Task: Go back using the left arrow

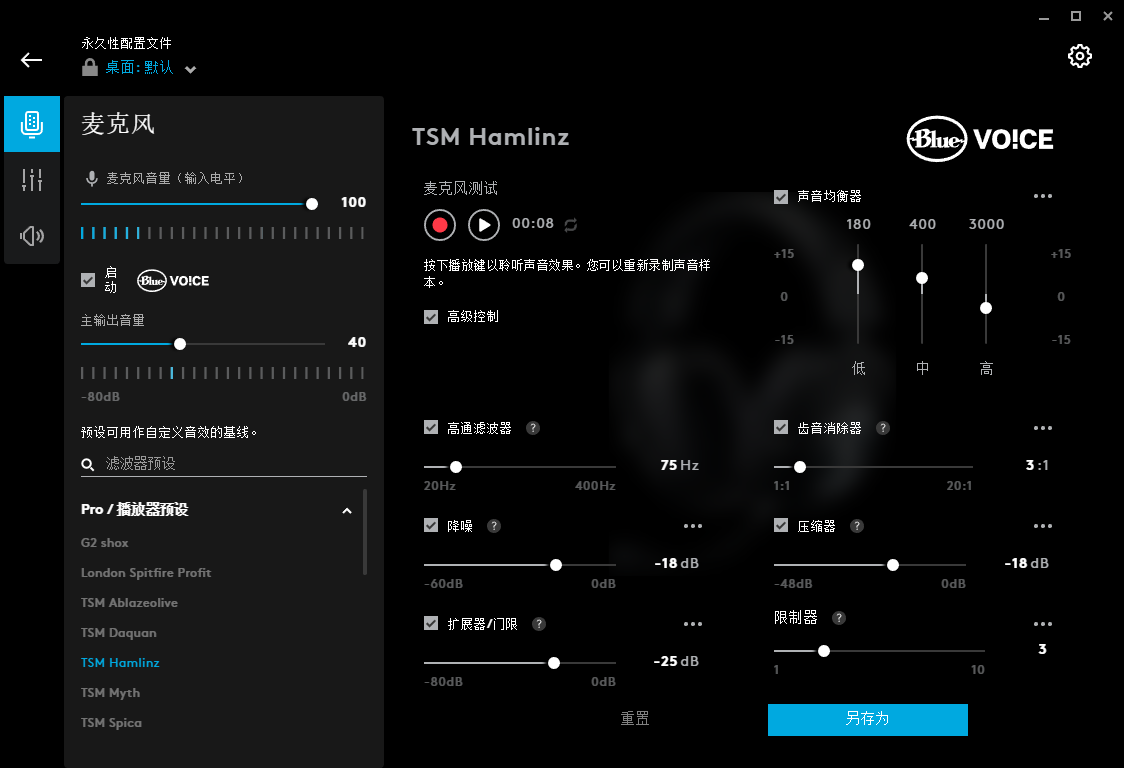Action: coord(31,60)
